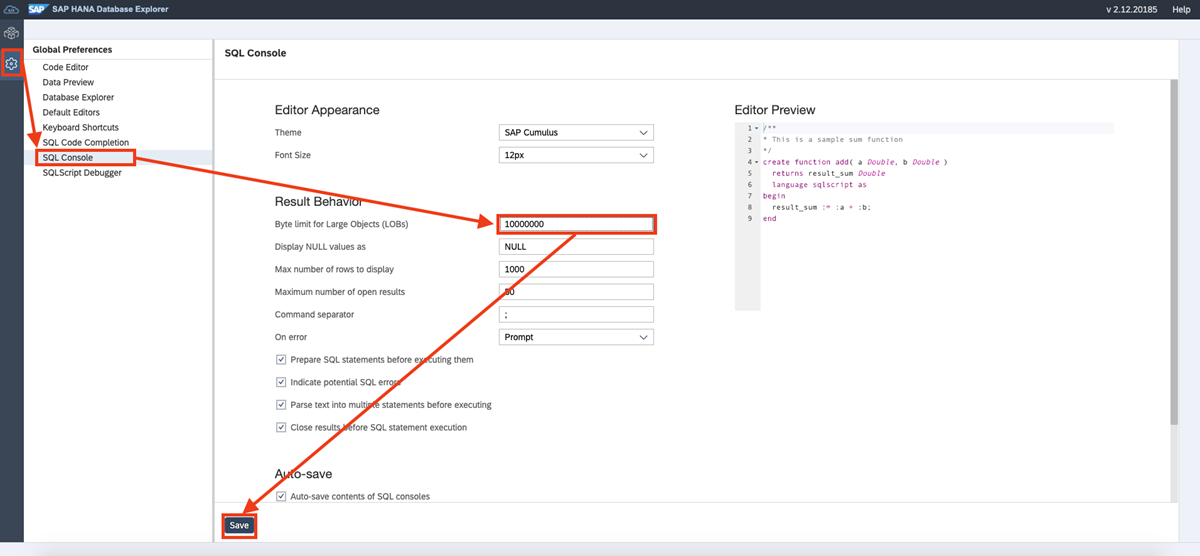This screenshot has width=1200, height=556.
Task: Open the database connections icon in sidebar
Action: click(x=12, y=34)
